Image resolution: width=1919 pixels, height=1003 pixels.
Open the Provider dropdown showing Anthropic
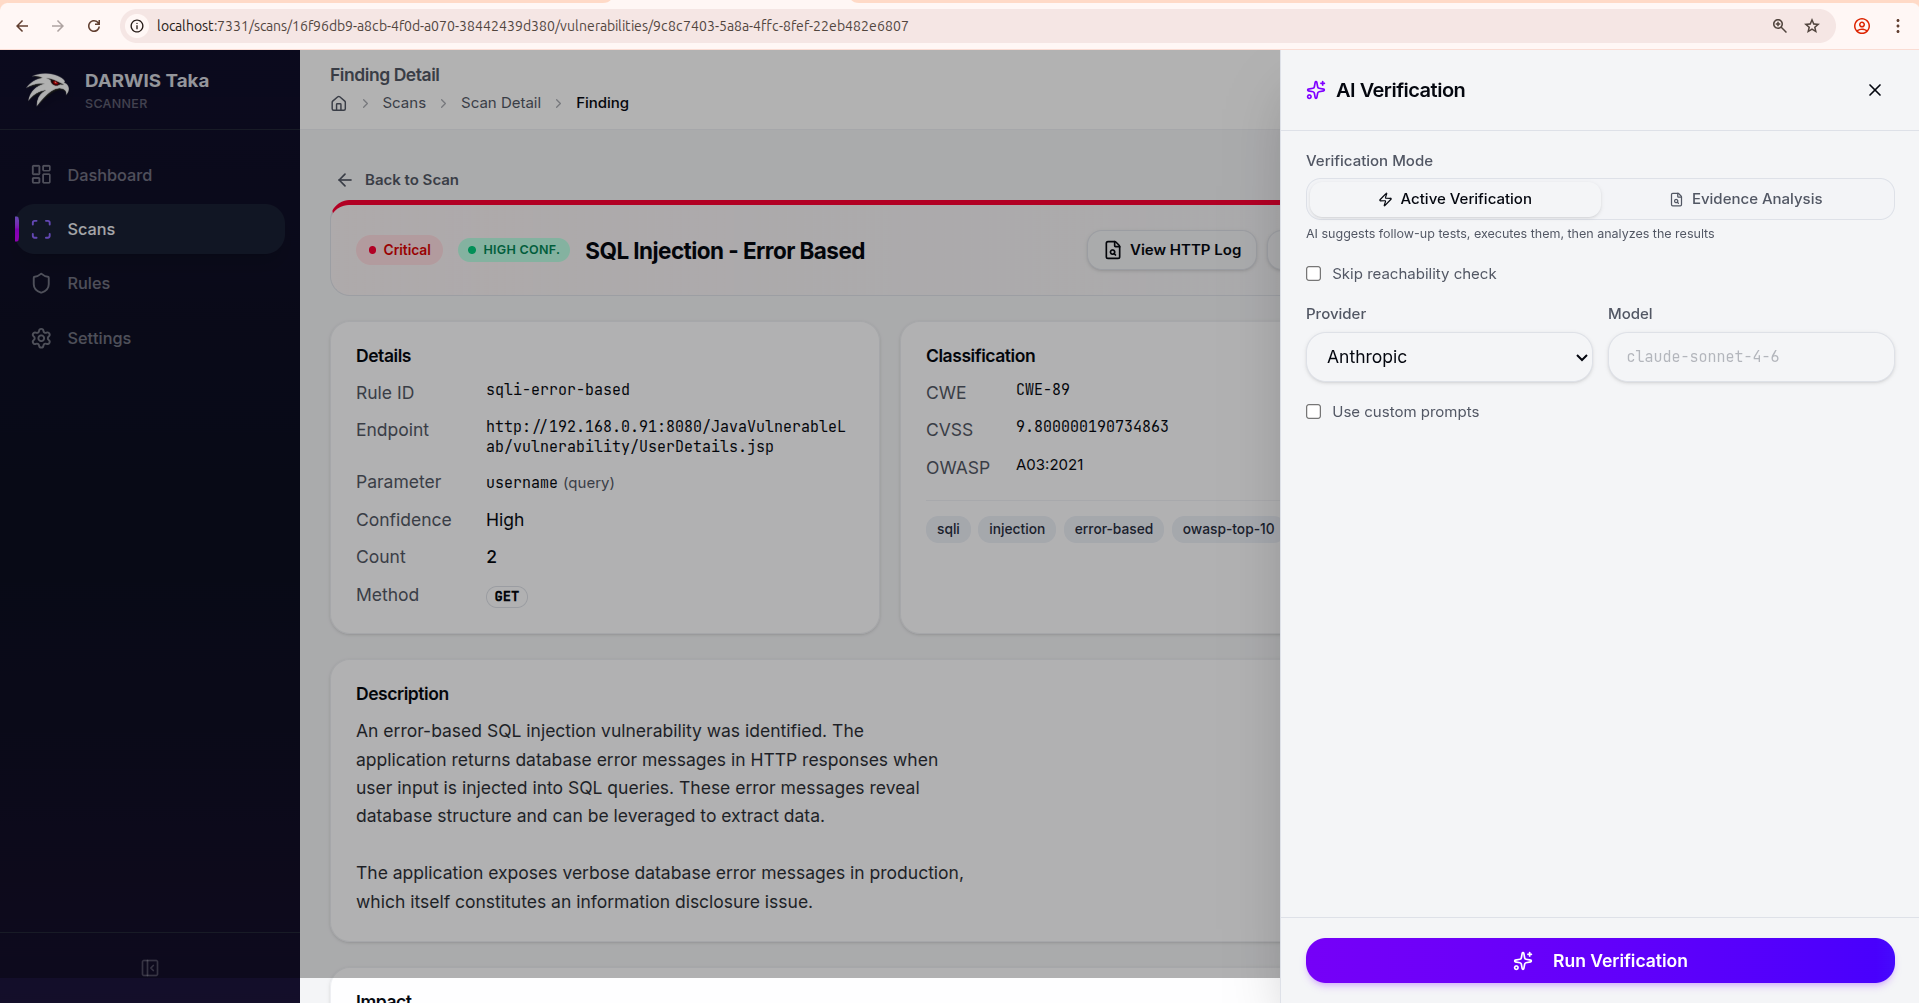[x=1449, y=357]
